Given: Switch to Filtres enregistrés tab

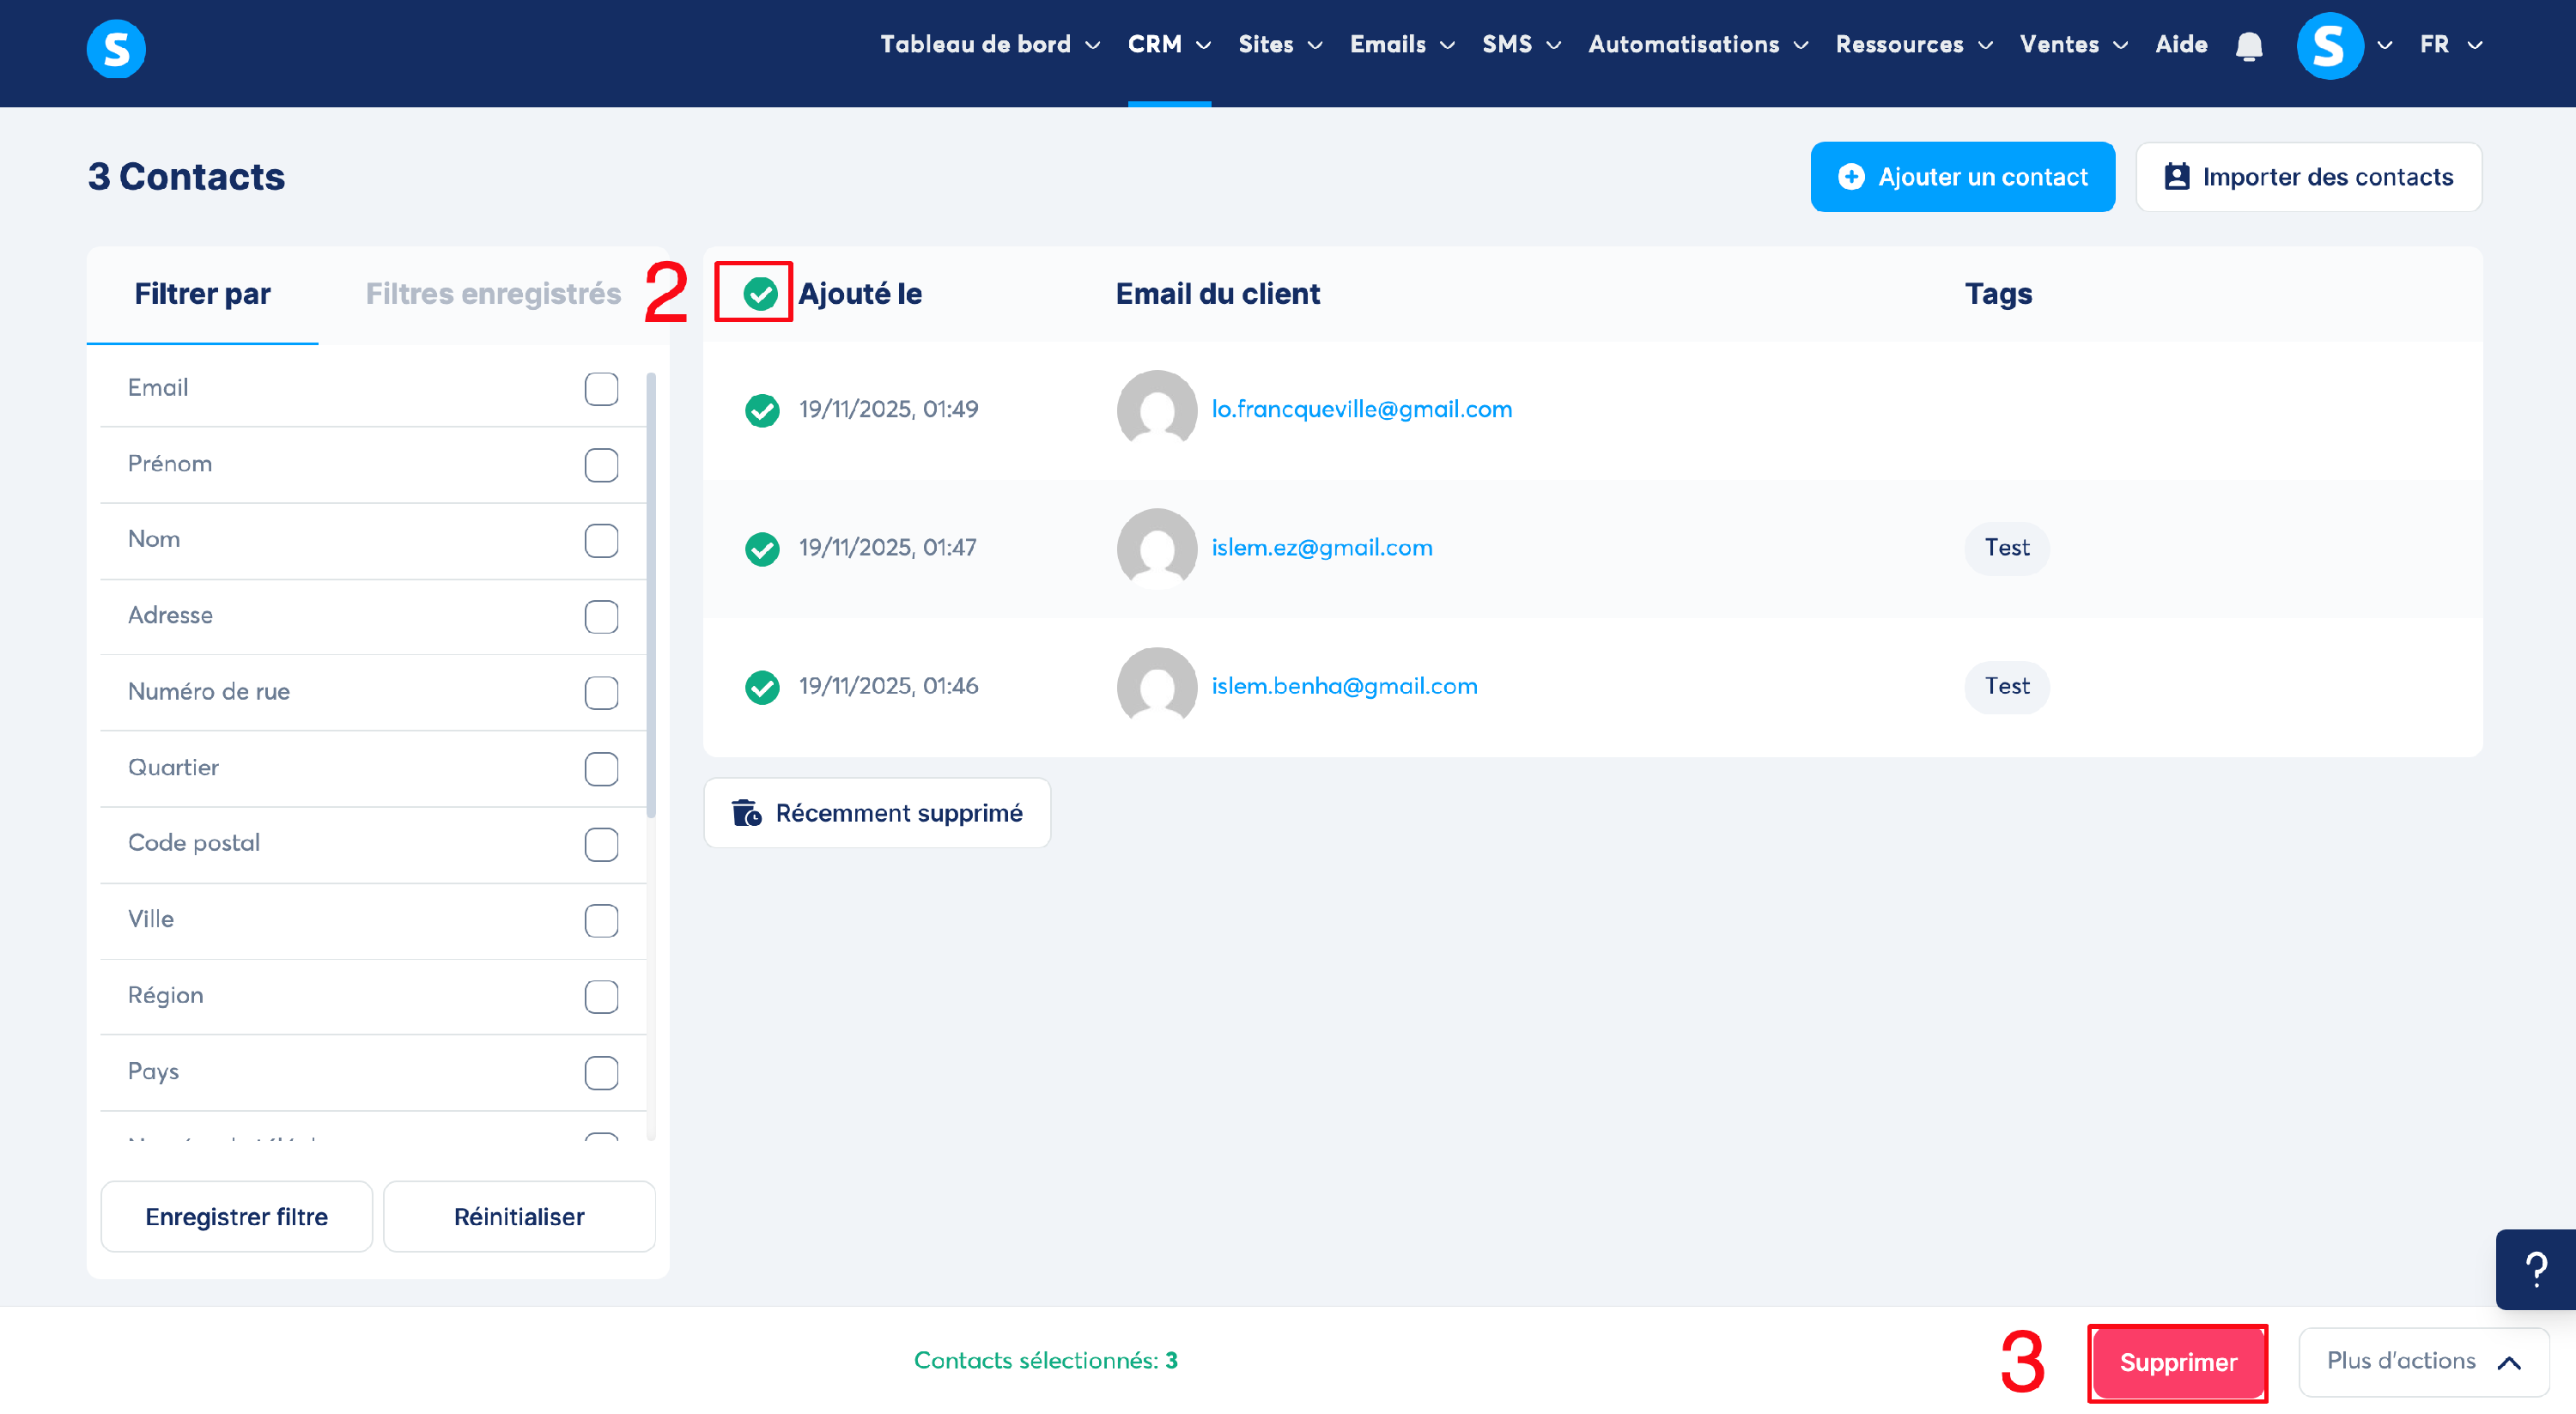Looking at the screenshot, I should tap(493, 294).
